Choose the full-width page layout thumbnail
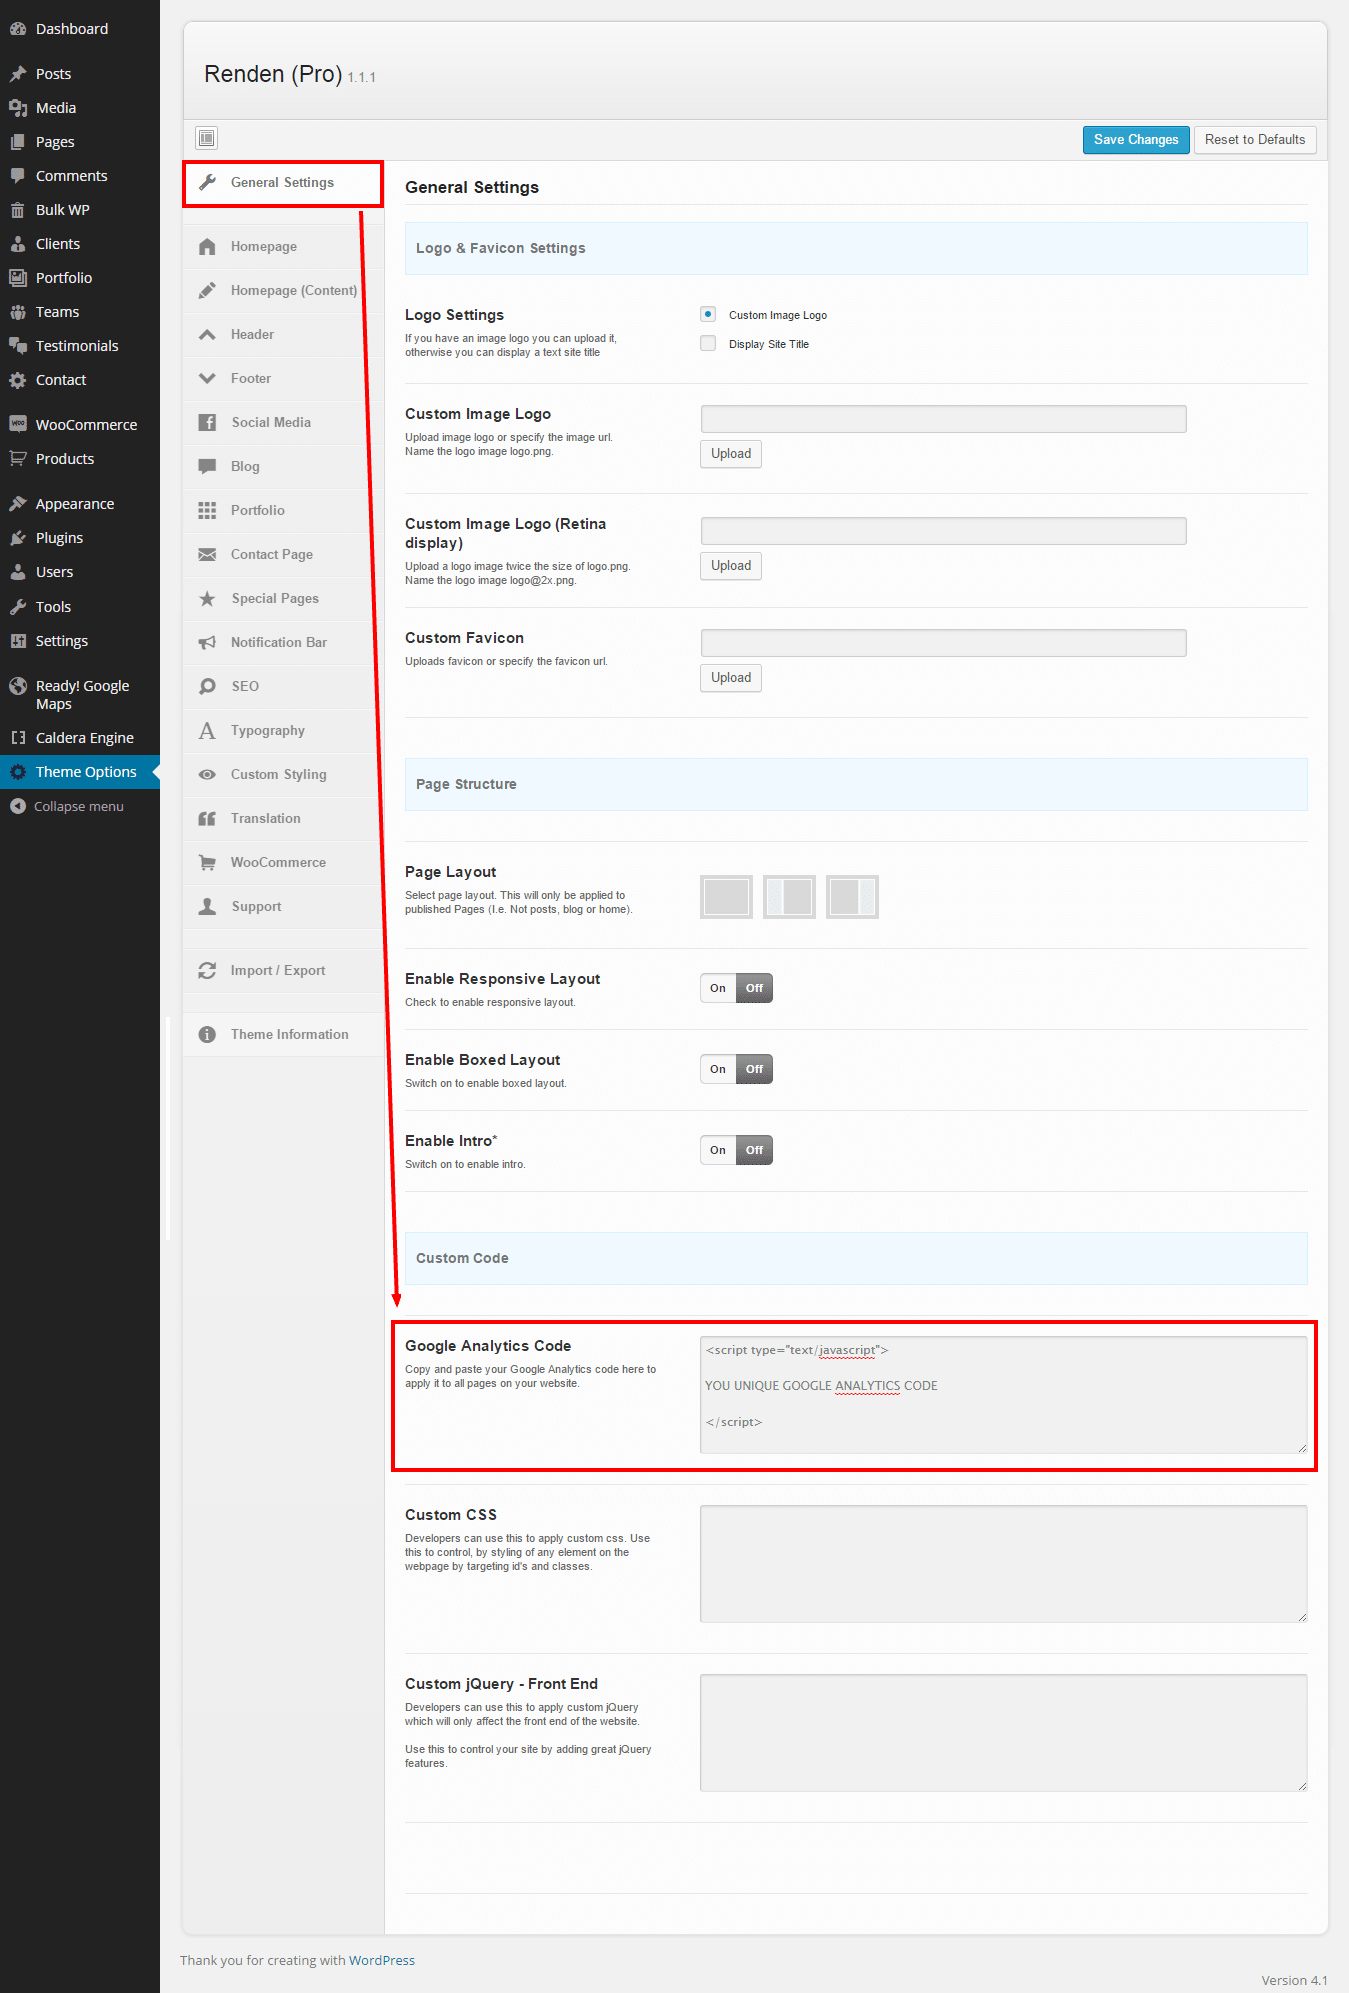 (x=726, y=897)
